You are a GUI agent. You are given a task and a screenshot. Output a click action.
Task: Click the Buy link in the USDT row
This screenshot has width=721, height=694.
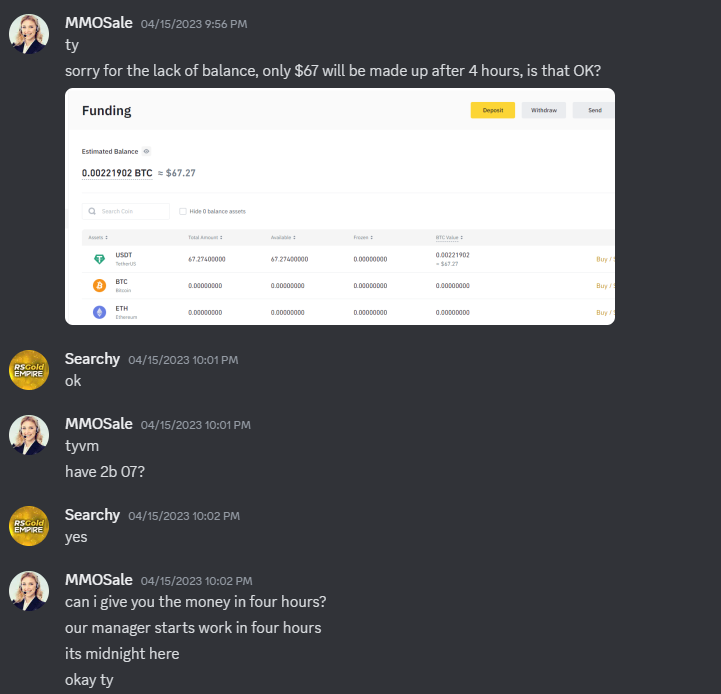pyautogui.click(x=601, y=259)
